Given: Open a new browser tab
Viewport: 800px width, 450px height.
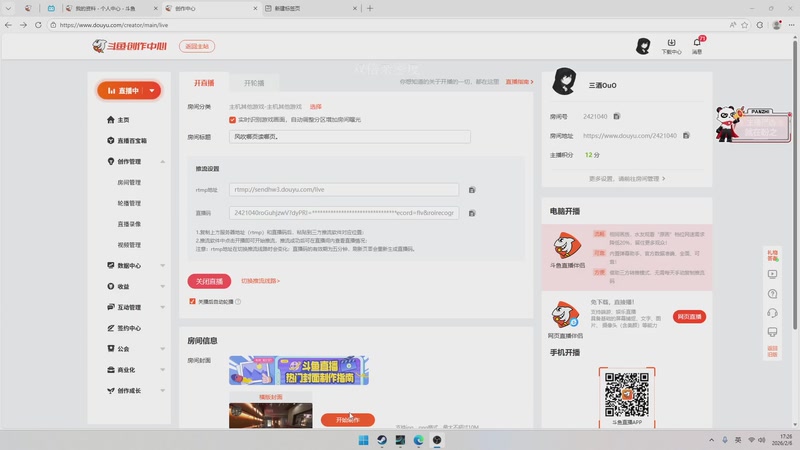Looking at the screenshot, I should (370, 9).
